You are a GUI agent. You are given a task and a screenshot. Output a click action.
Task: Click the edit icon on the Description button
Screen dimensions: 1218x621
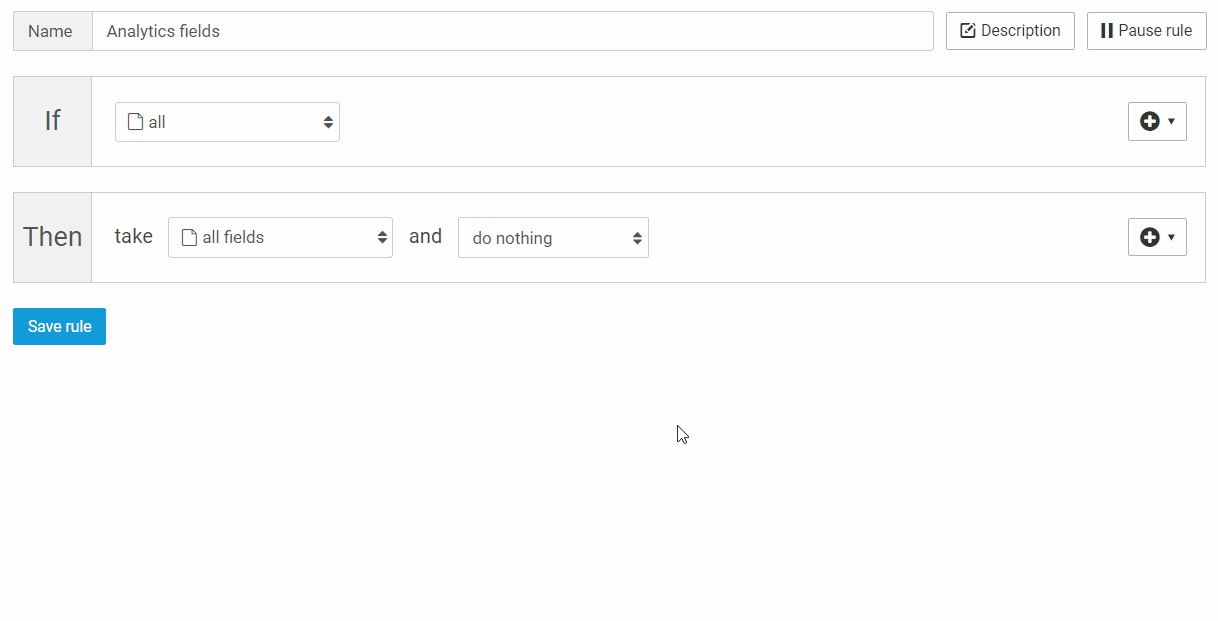(967, 30)
